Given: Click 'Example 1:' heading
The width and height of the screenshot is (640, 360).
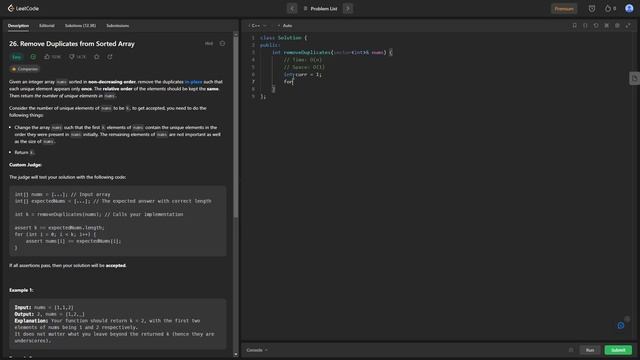Looking at the screenshot, I should coord(21,290).
